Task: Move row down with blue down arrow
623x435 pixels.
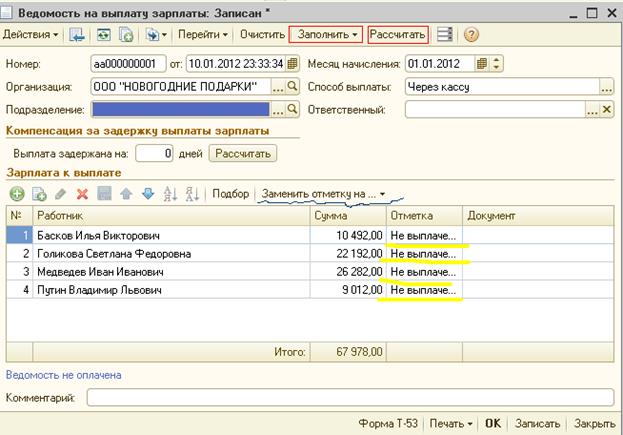Action: click(x=148, y=193)
